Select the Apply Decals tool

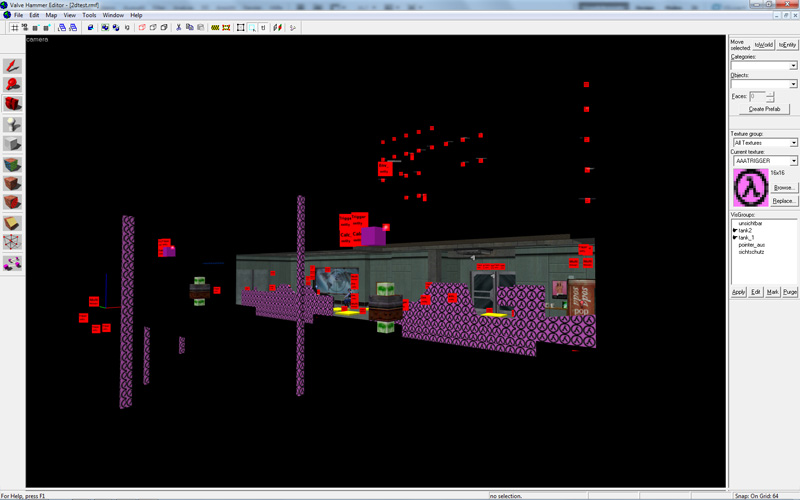click(12, 202)
